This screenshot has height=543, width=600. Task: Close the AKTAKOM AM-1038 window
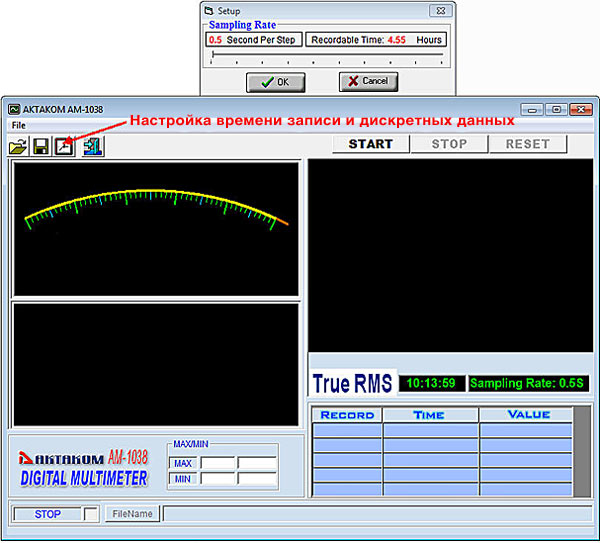pyautogui.click(x=581, y=110)
